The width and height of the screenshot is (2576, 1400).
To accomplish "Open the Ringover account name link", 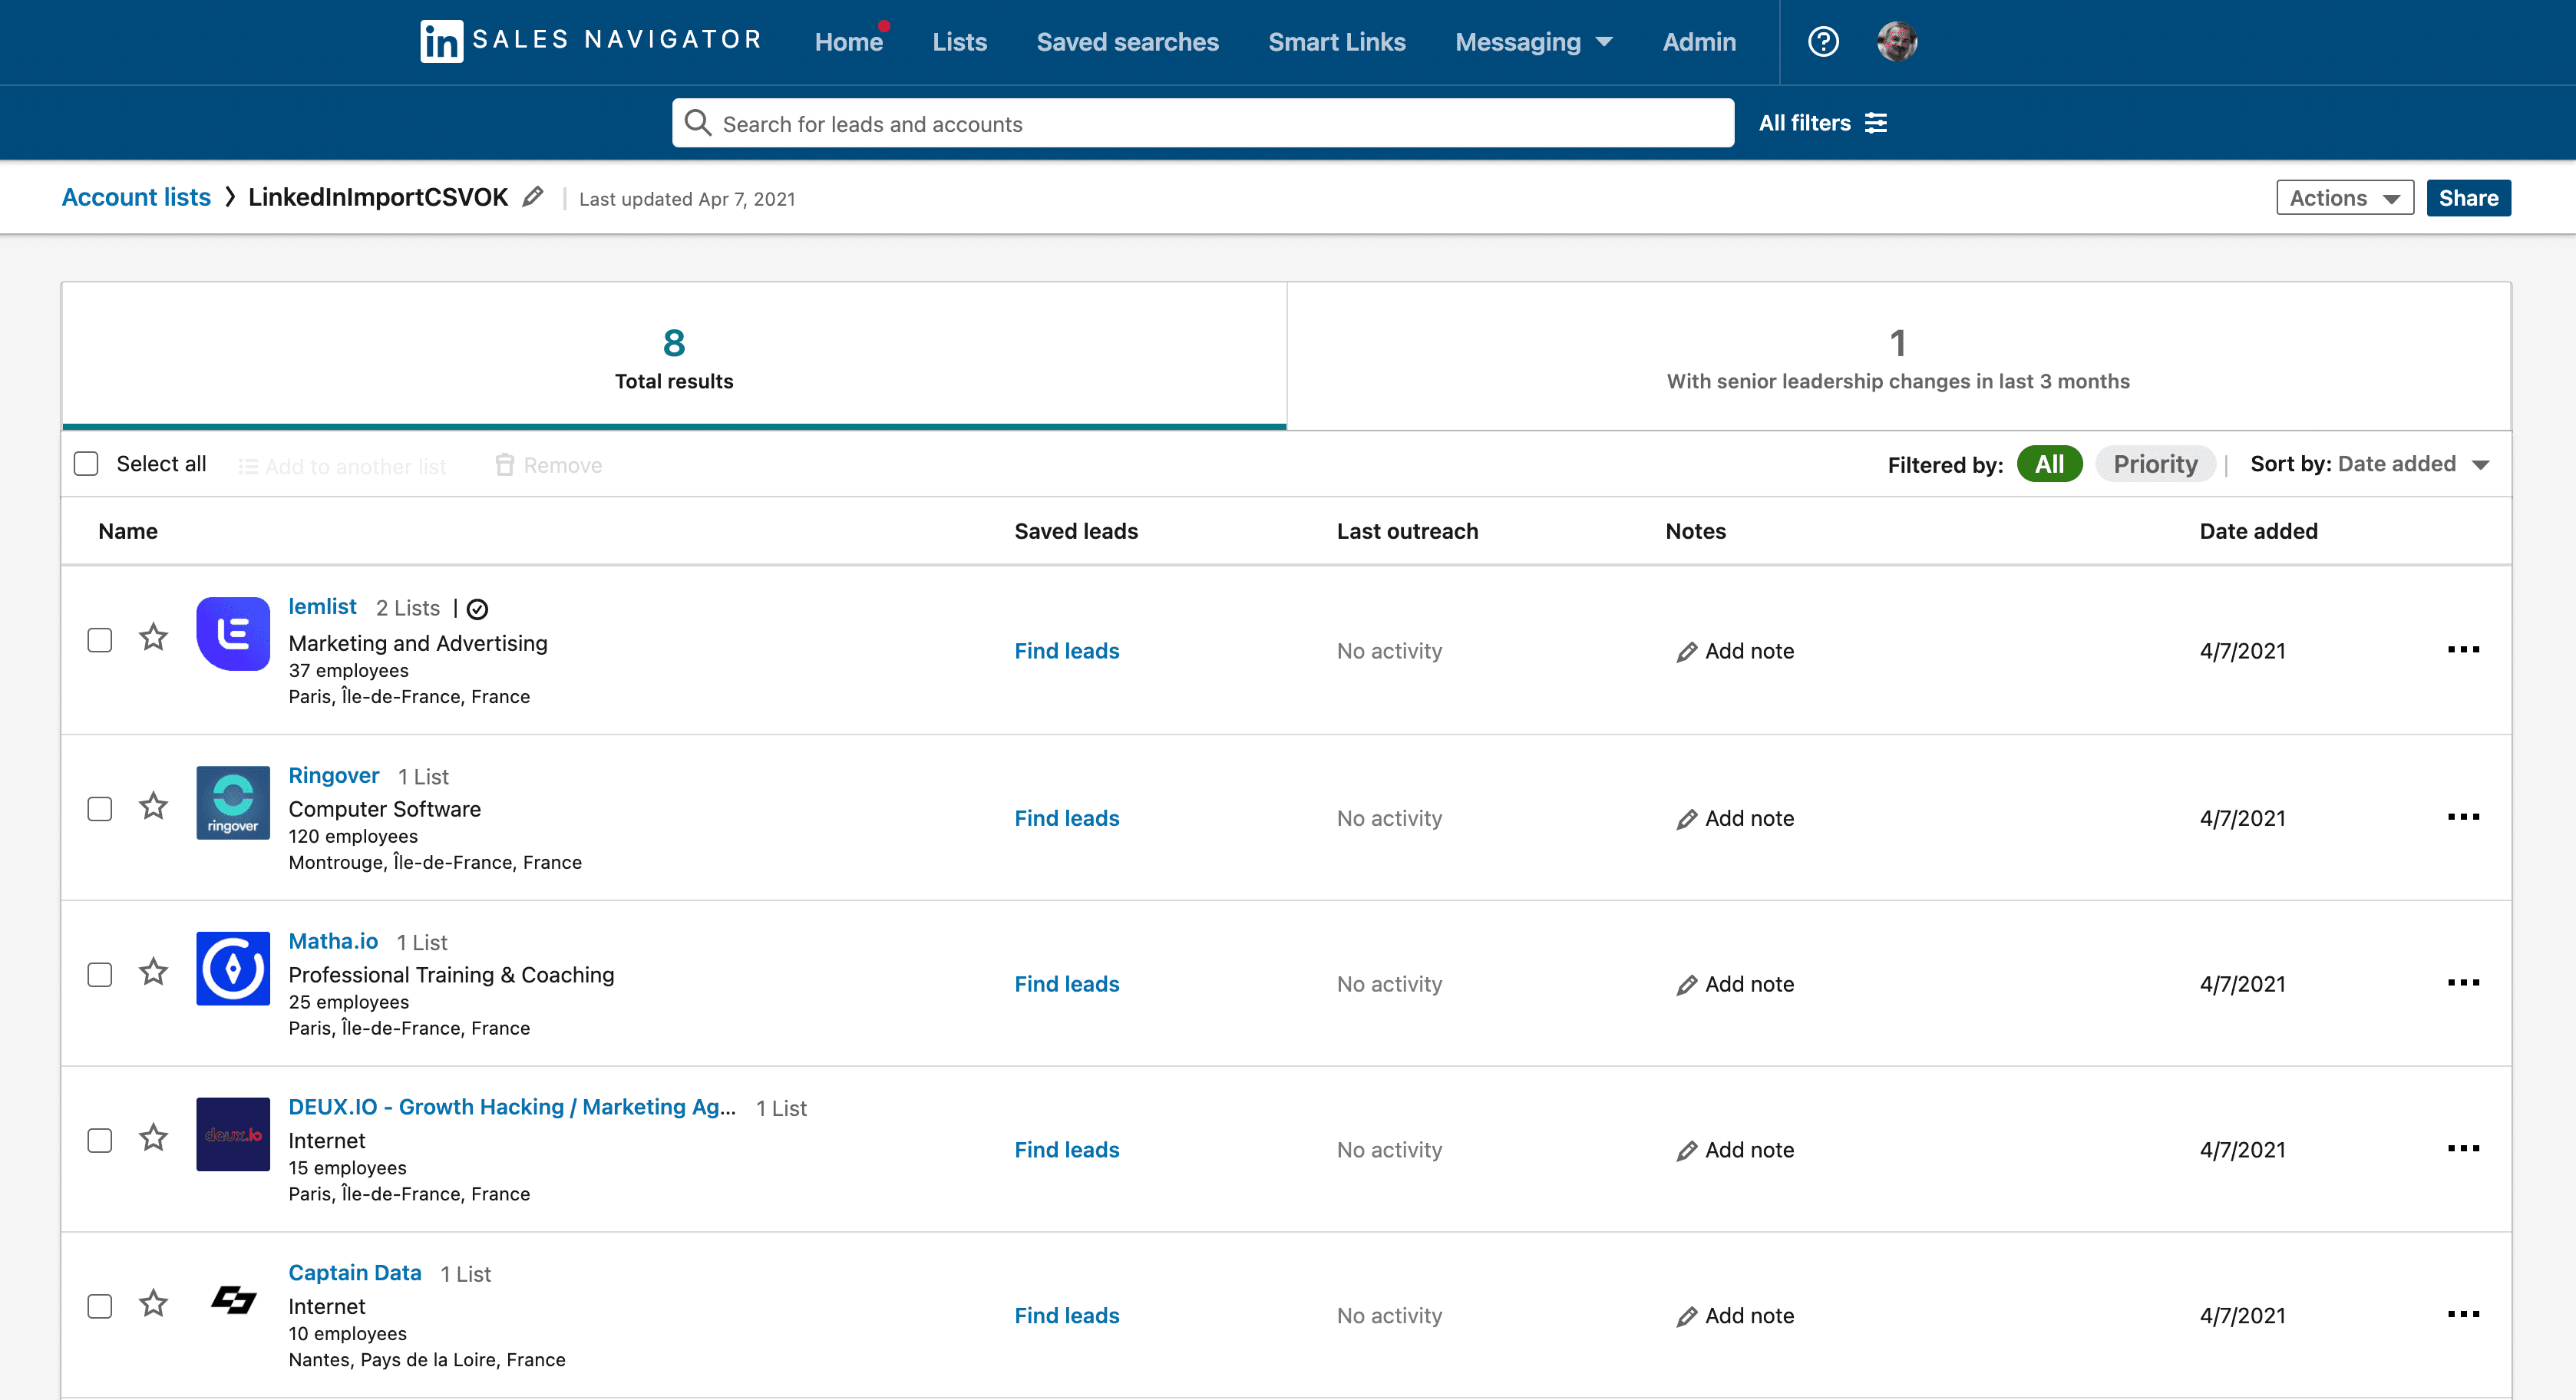I will pos(334,776).
